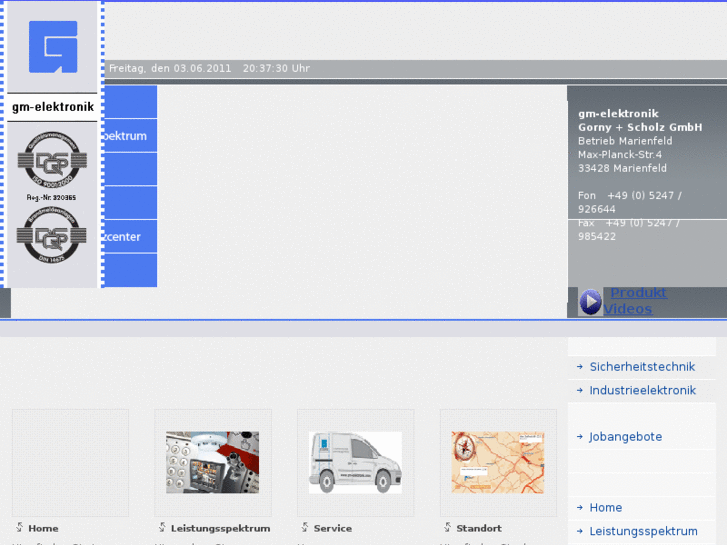Open Sicherheitstechnik in the sidebar

(x=642, y=367)
